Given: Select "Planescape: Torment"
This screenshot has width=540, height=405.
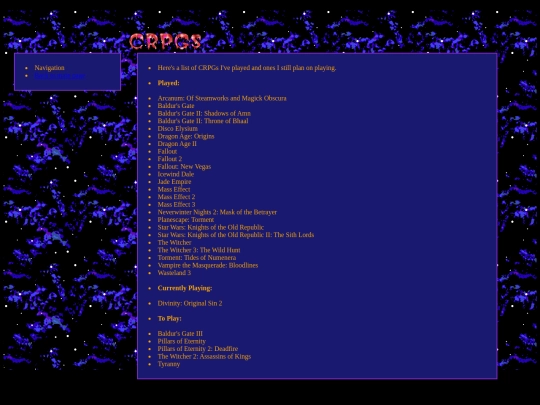Looking at the screenshot, I should (x=186, y=220).
